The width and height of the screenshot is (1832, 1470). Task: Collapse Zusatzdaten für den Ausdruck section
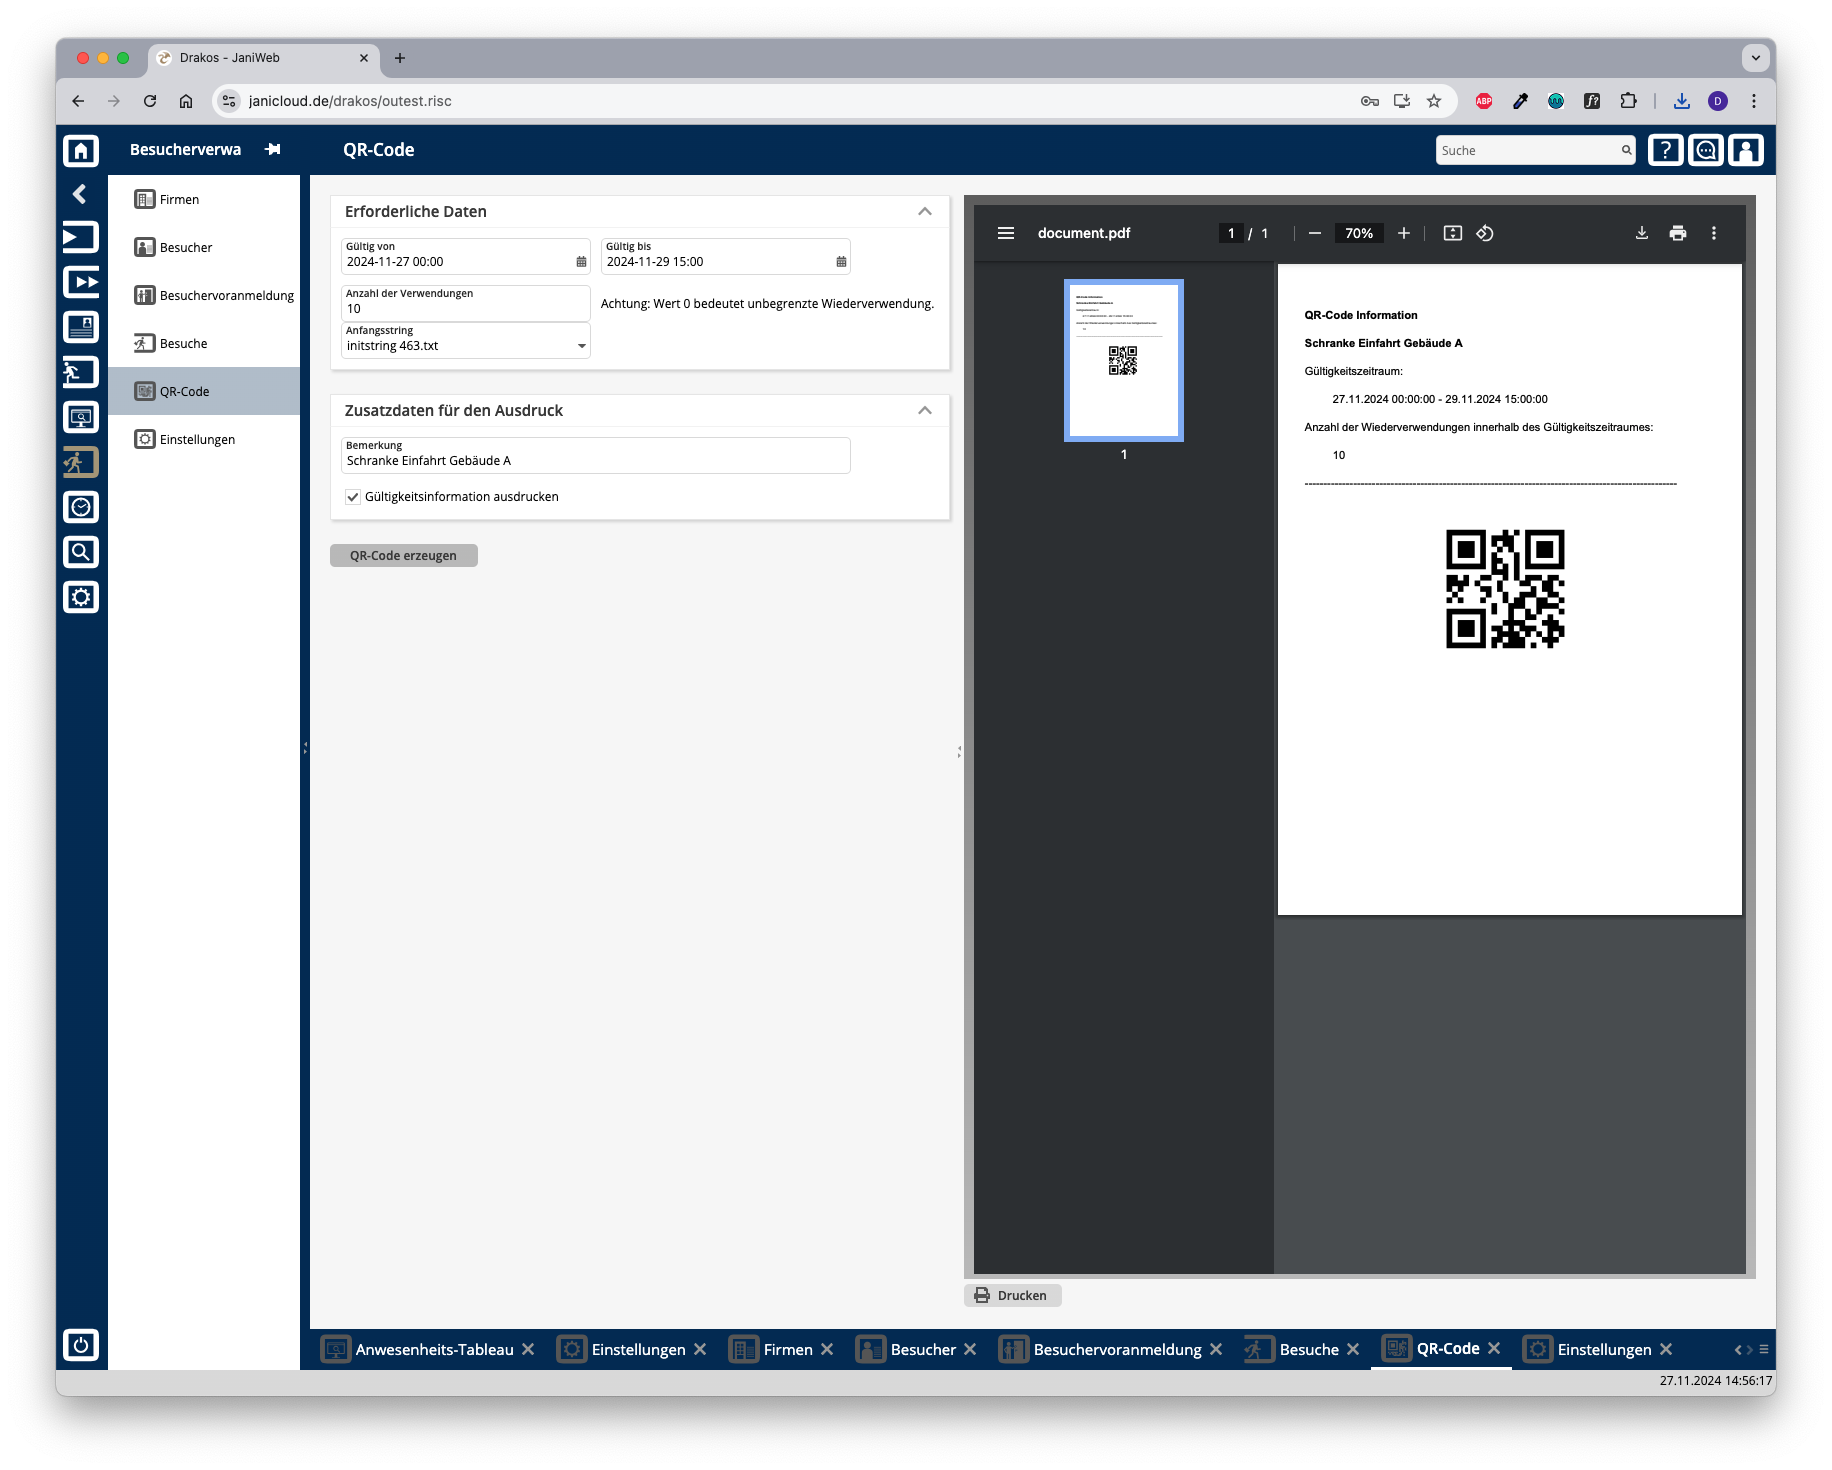pos(925,410)
